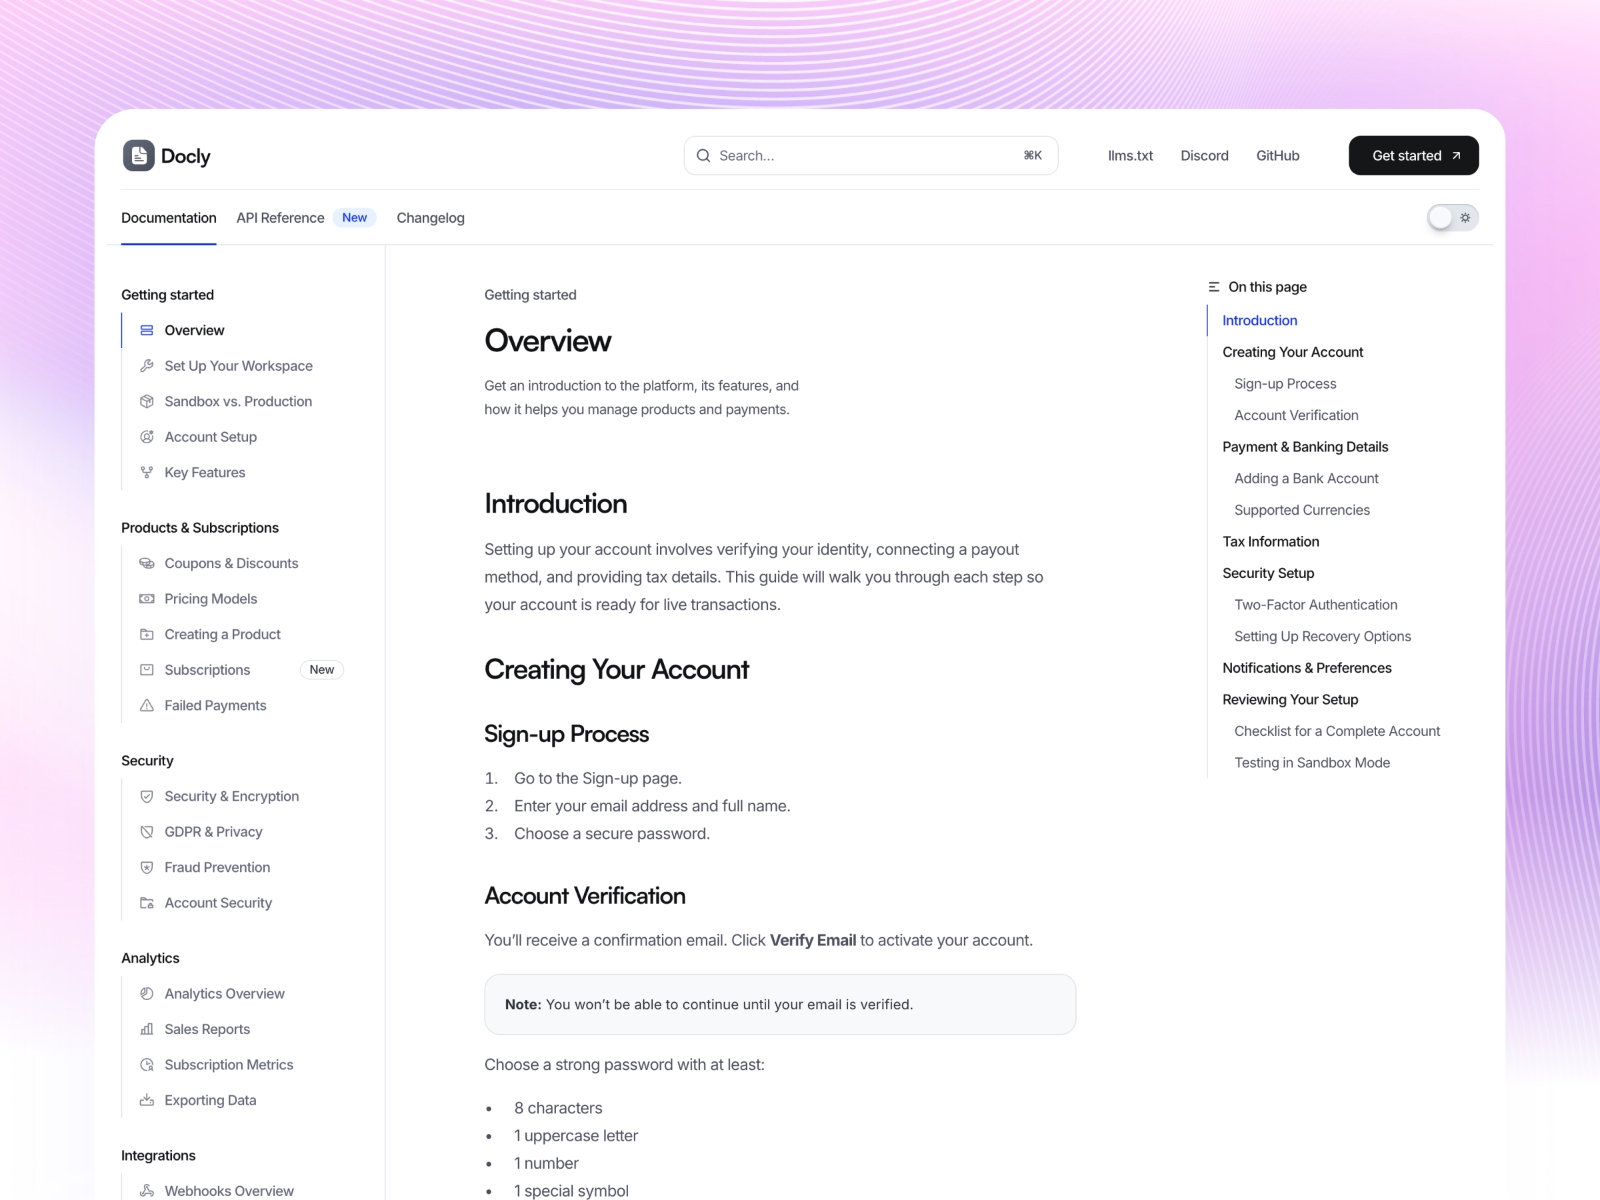This screenshot has width=1600, height=1200.
Task: Collapse the On this page outline list
Action: pos(1212,287)
